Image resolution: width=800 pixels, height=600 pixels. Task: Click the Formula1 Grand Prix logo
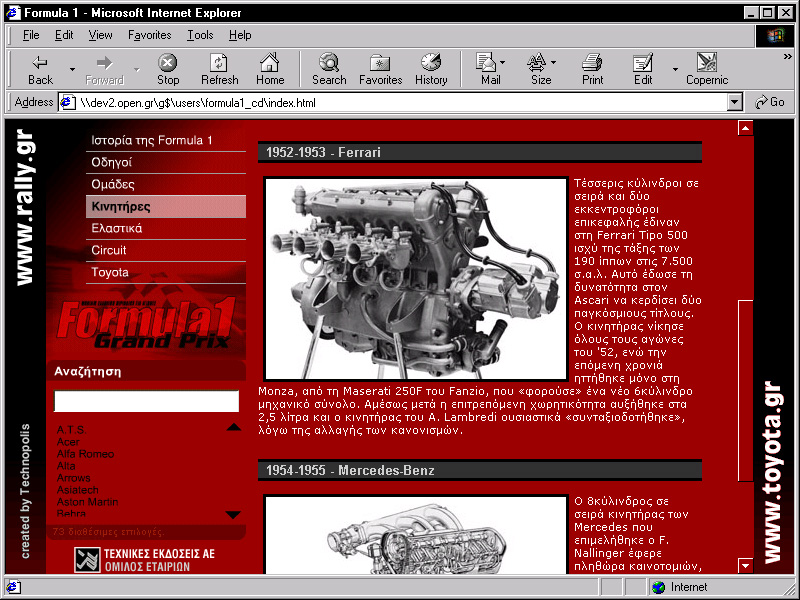tap(147, 322)
